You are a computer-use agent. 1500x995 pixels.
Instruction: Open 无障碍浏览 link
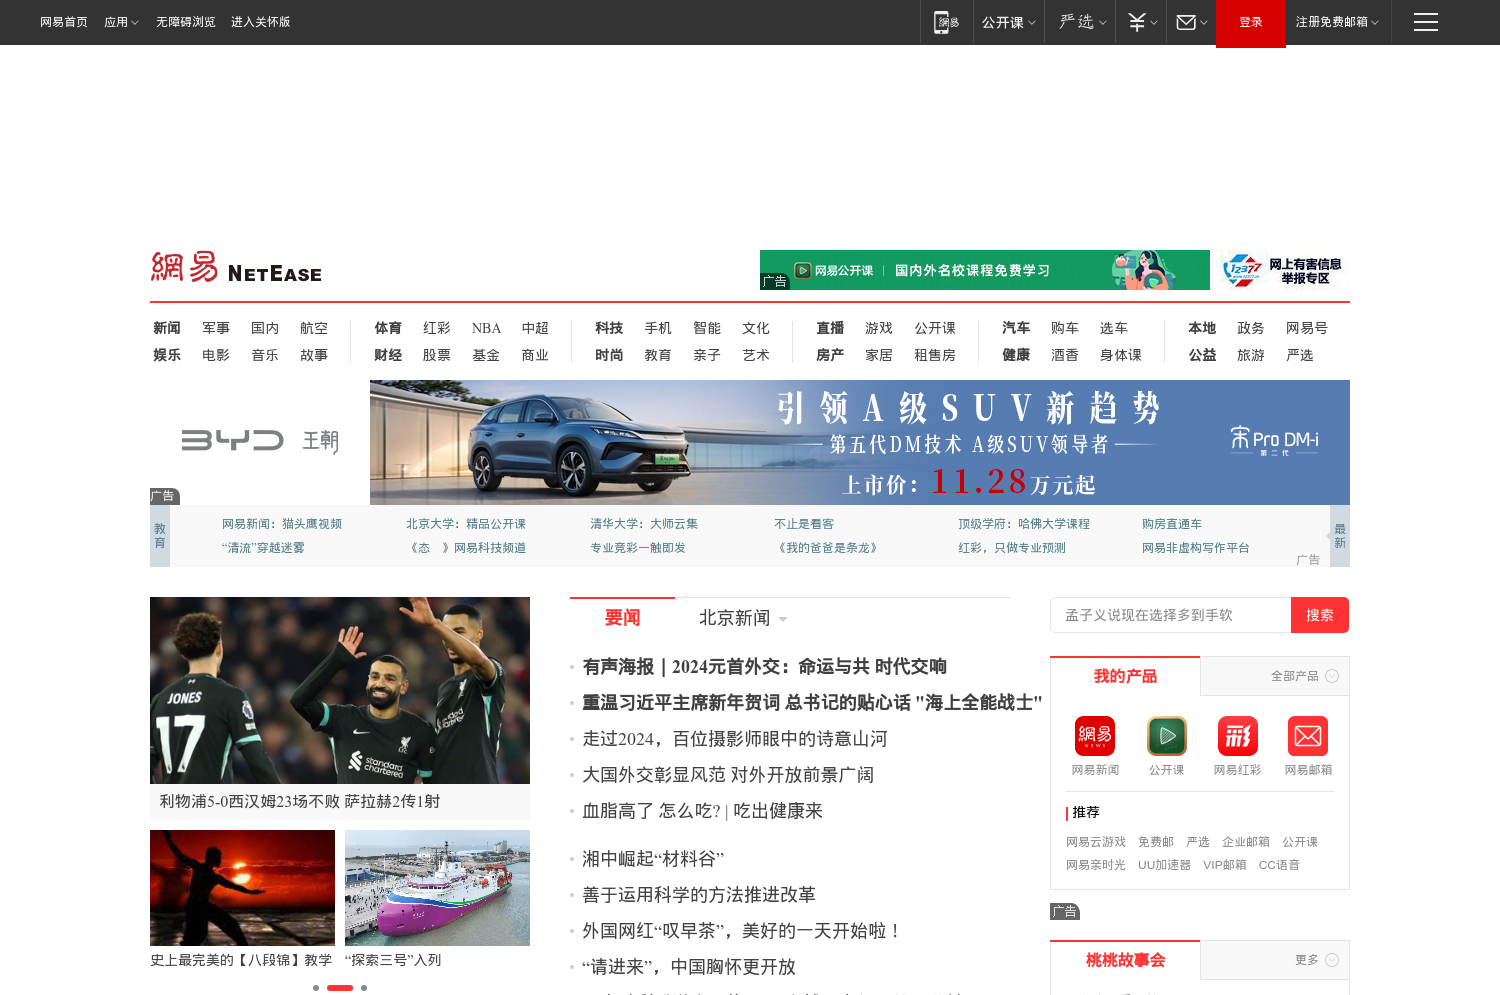(186, 22)
